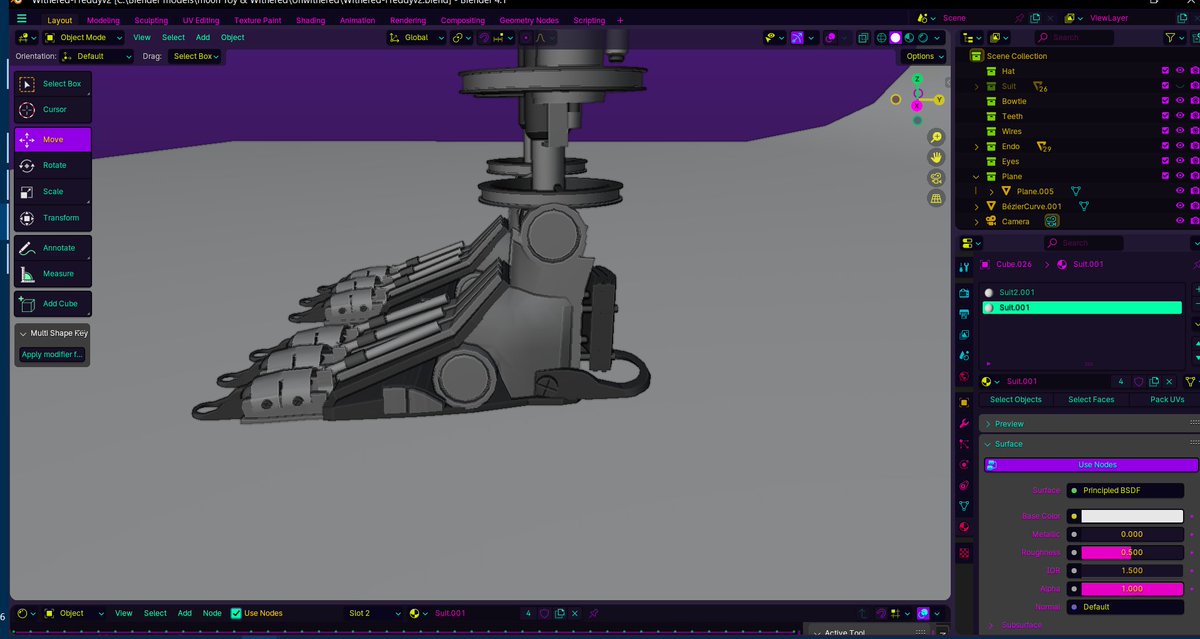Open the Scene properties tab
Viewport: 1200px width, 639px height.
pyautogui.click(x=964, y=356)
